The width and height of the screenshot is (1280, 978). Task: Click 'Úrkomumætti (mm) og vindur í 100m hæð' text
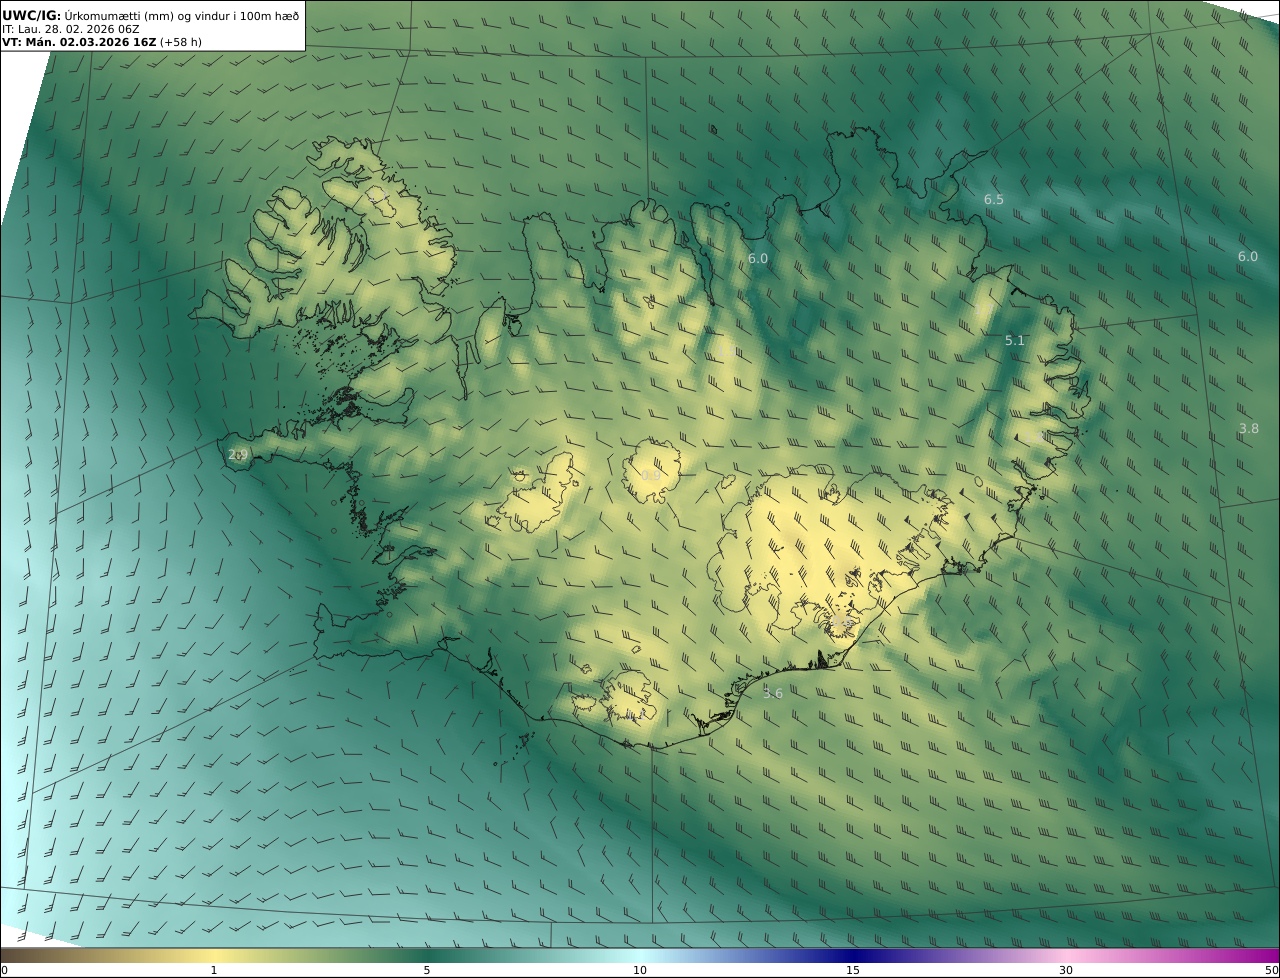pyautogui.click(x=182, y=16)
